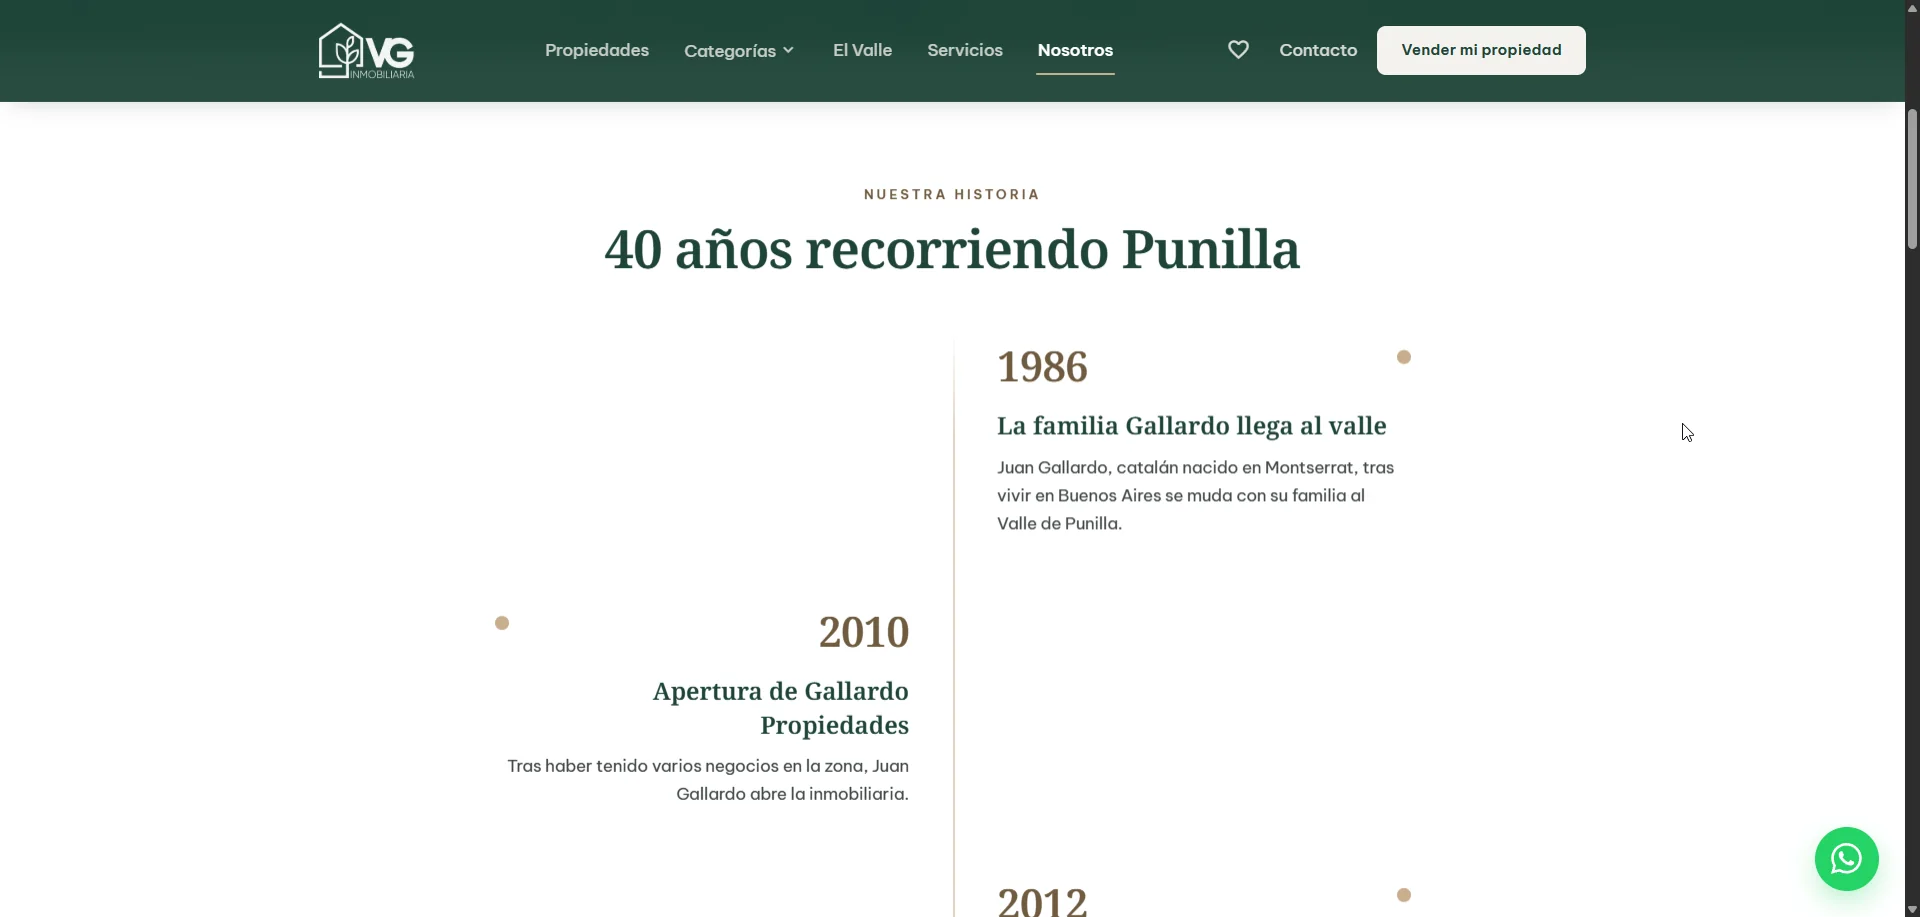Go to the Propiedades page
The width and height of the screenshot is (1920, 917).
pyautogui.click(x=597, y=50)
